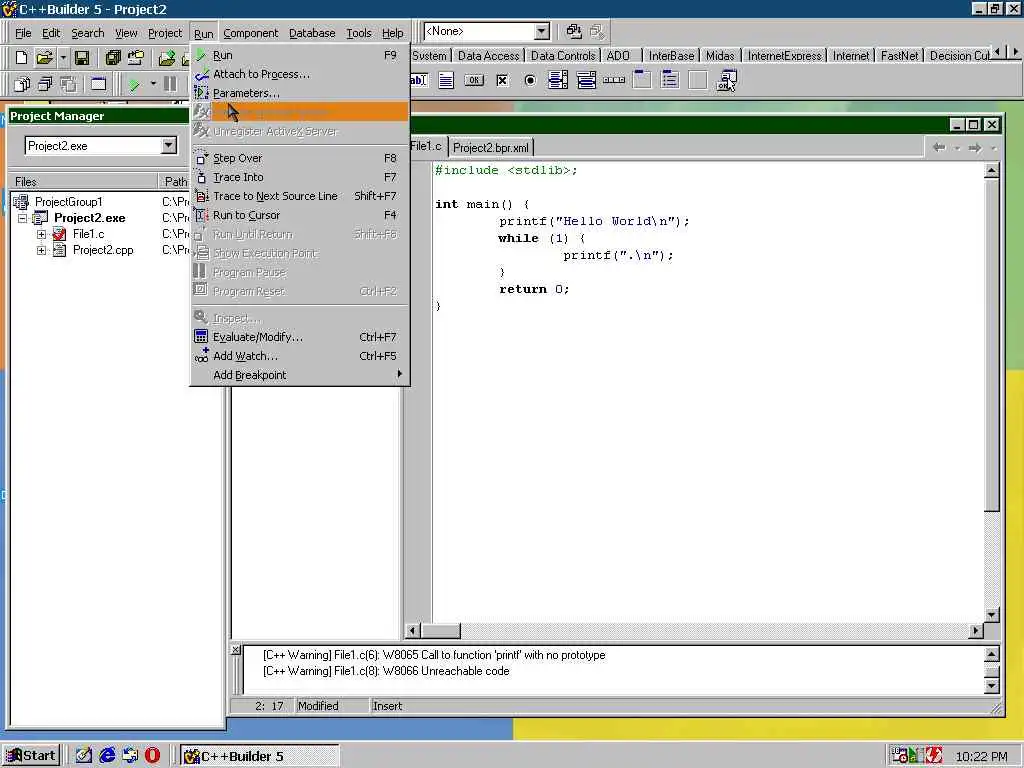The image size is (1024, 768).
Task: Expand the File1.c tree node
Action: (x=42, y=234)
